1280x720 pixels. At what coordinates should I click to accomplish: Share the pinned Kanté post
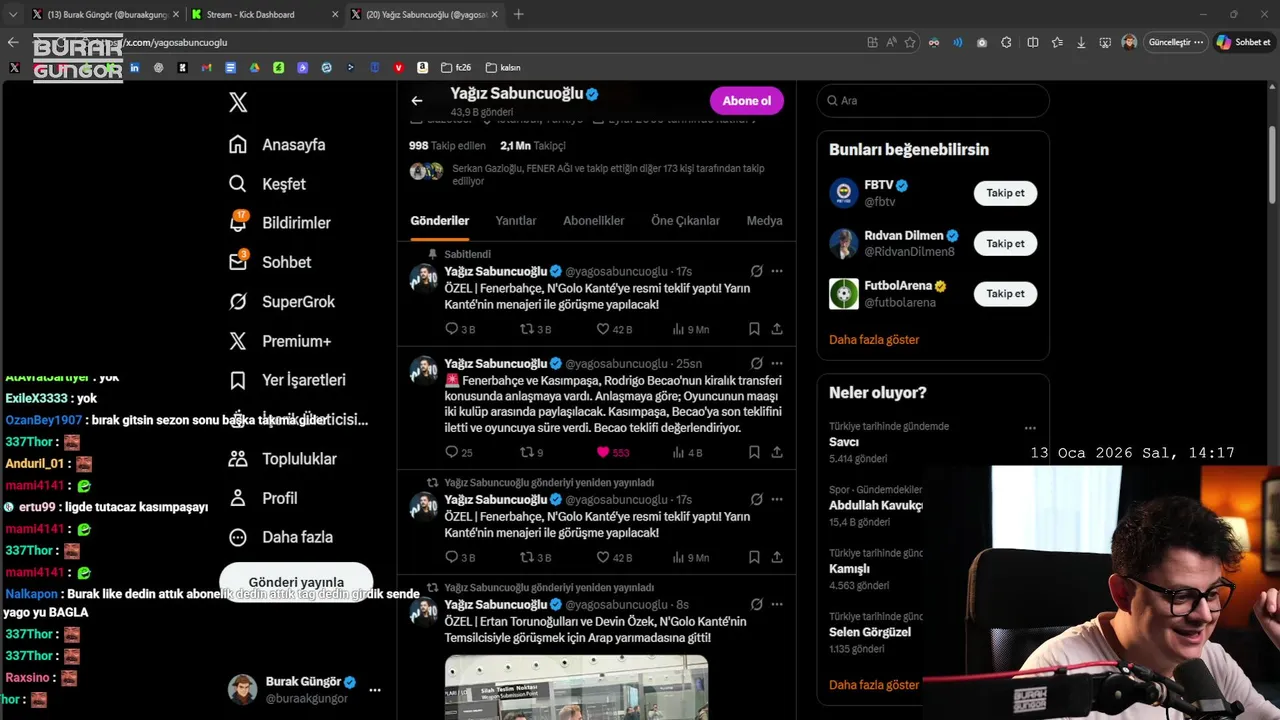point(777,329)
